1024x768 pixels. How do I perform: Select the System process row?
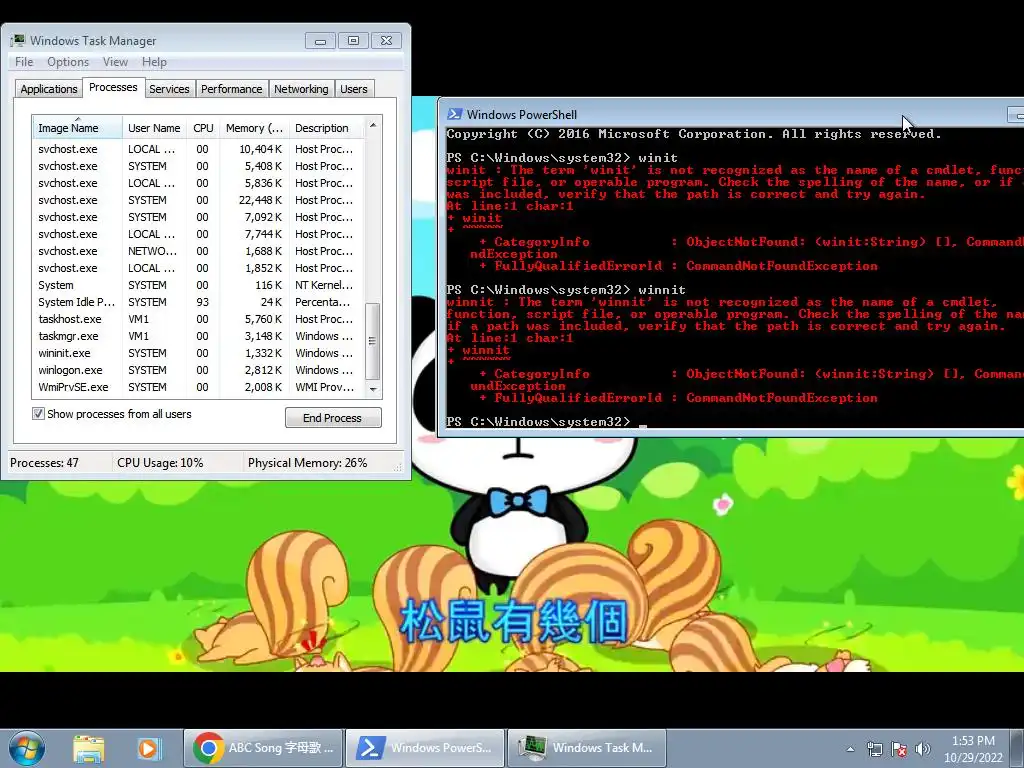(199, 285)
